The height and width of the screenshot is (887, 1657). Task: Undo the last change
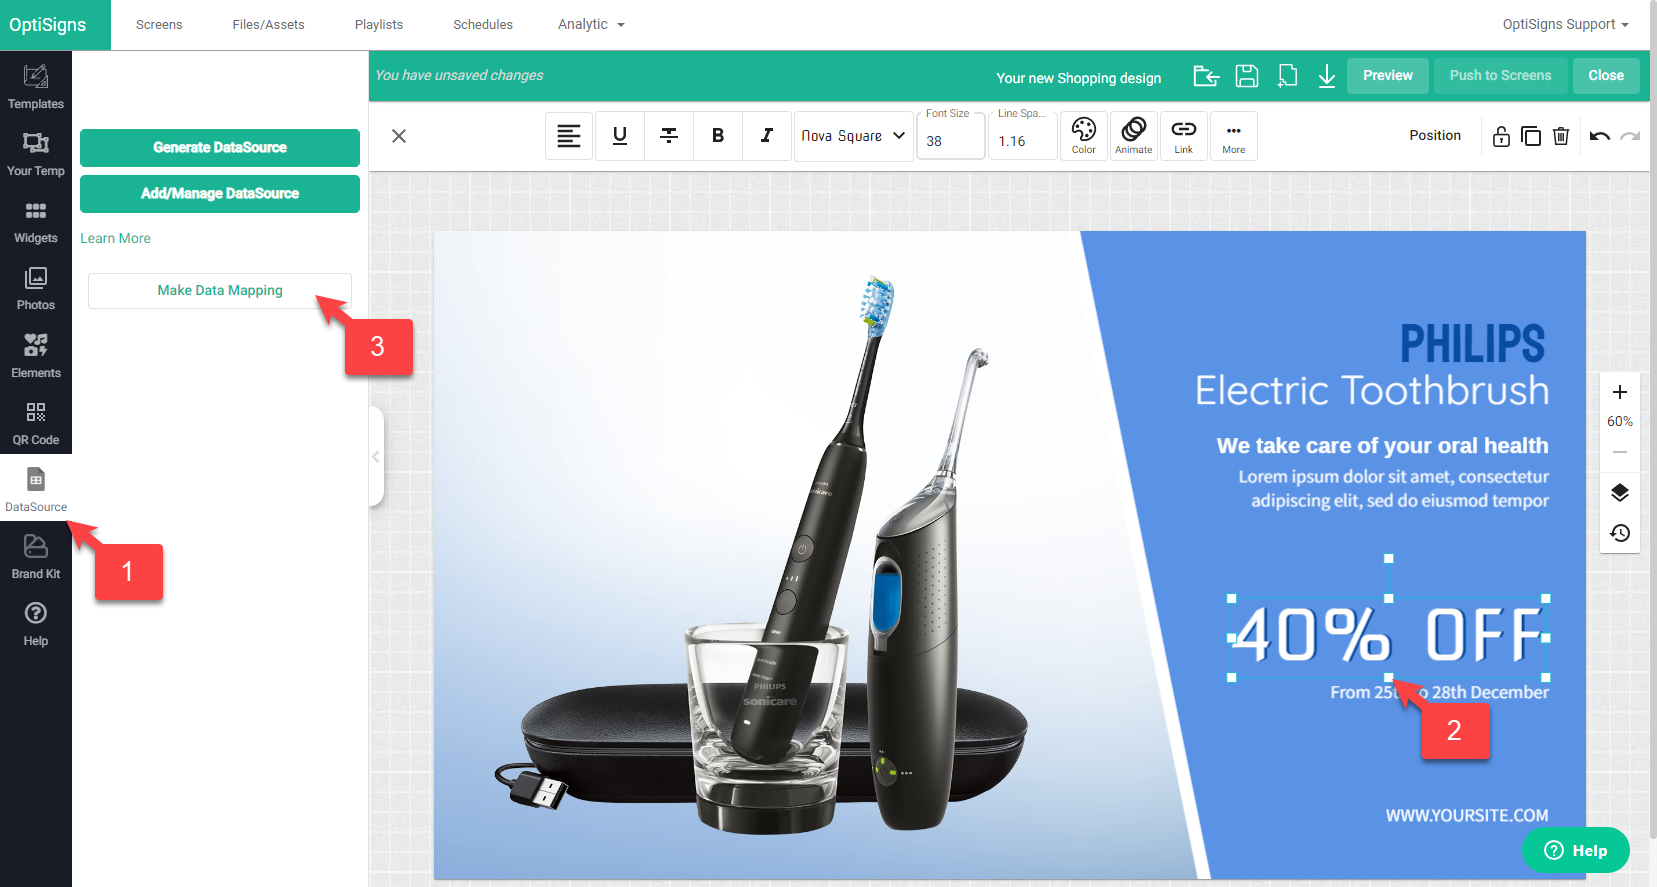1599,136
